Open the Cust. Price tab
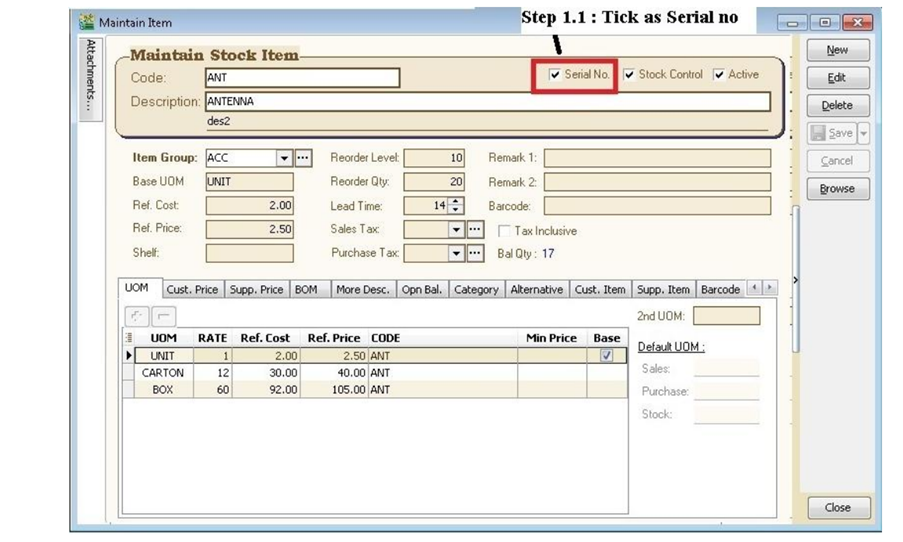Screen dimensions: 903x542 (x=192, y=290)
